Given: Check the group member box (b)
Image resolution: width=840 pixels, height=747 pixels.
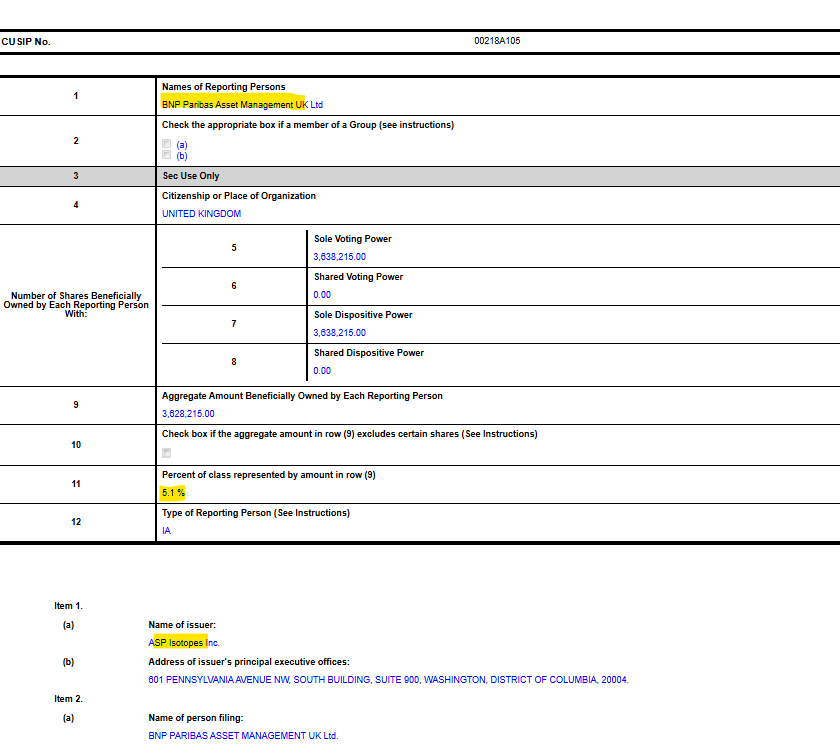Looking at the screenshot, I should [x=167, y=155].
